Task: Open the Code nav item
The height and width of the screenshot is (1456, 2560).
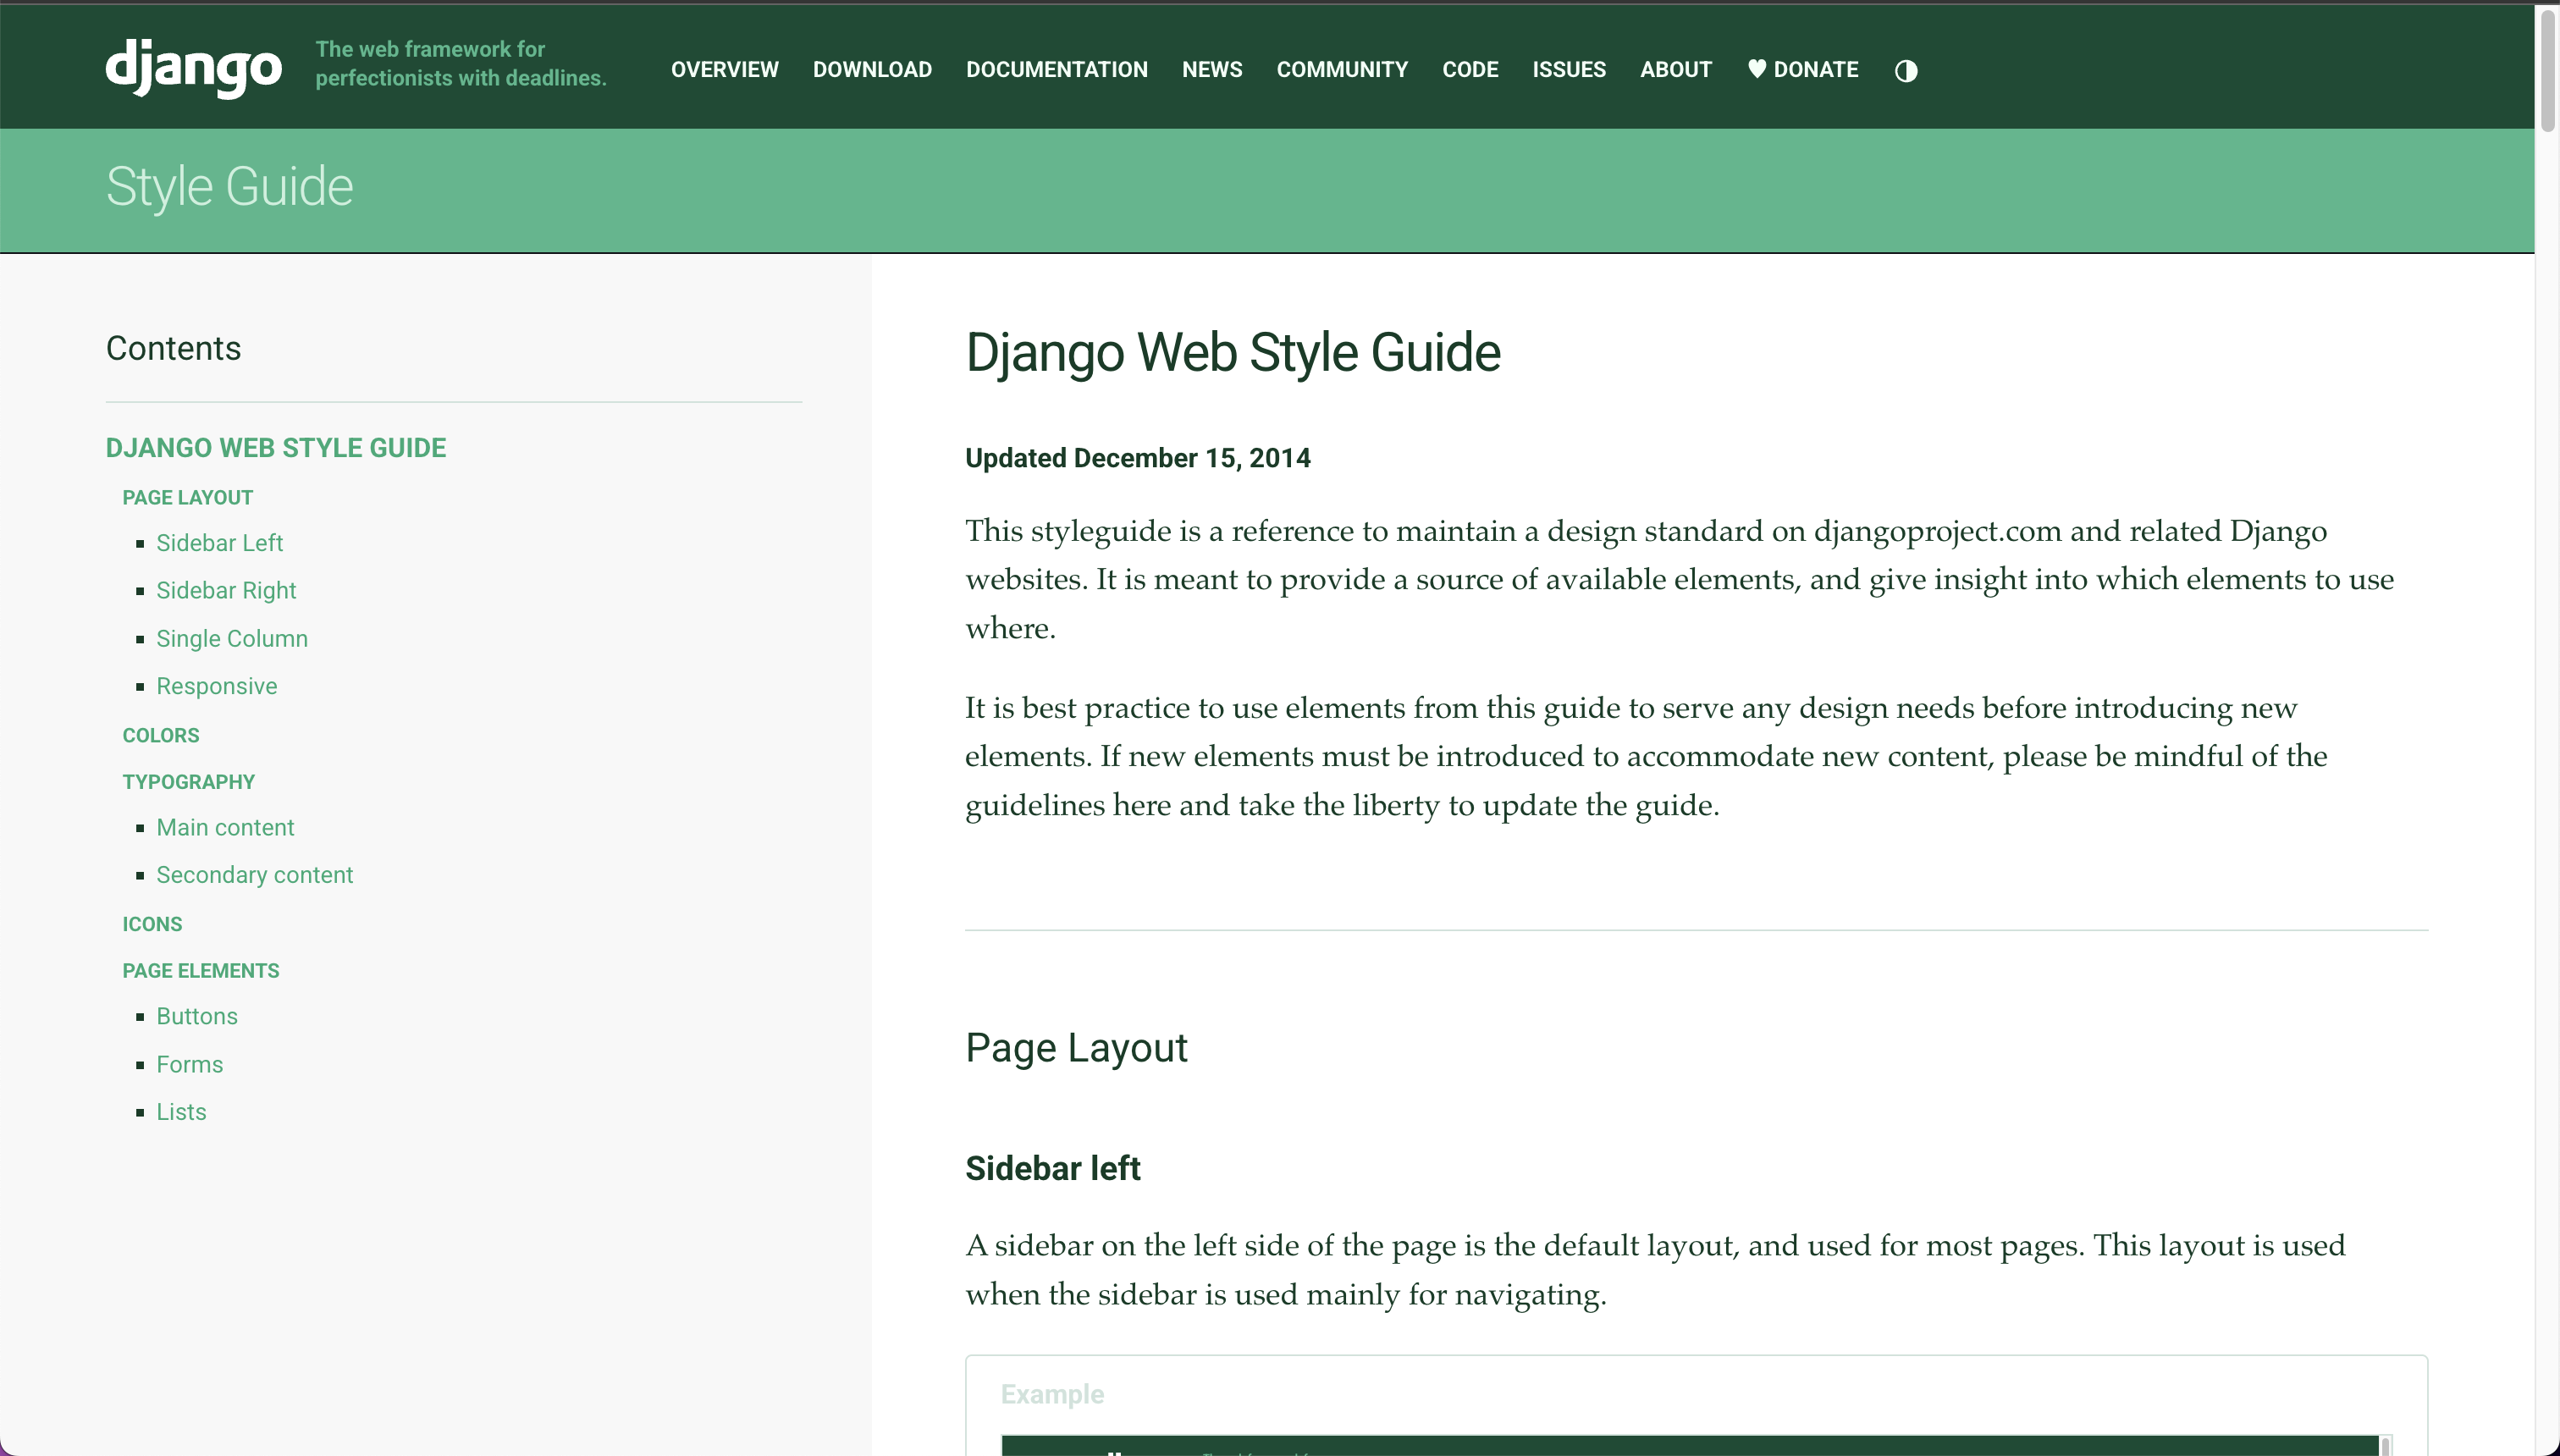Action: tap(1470, 70)
